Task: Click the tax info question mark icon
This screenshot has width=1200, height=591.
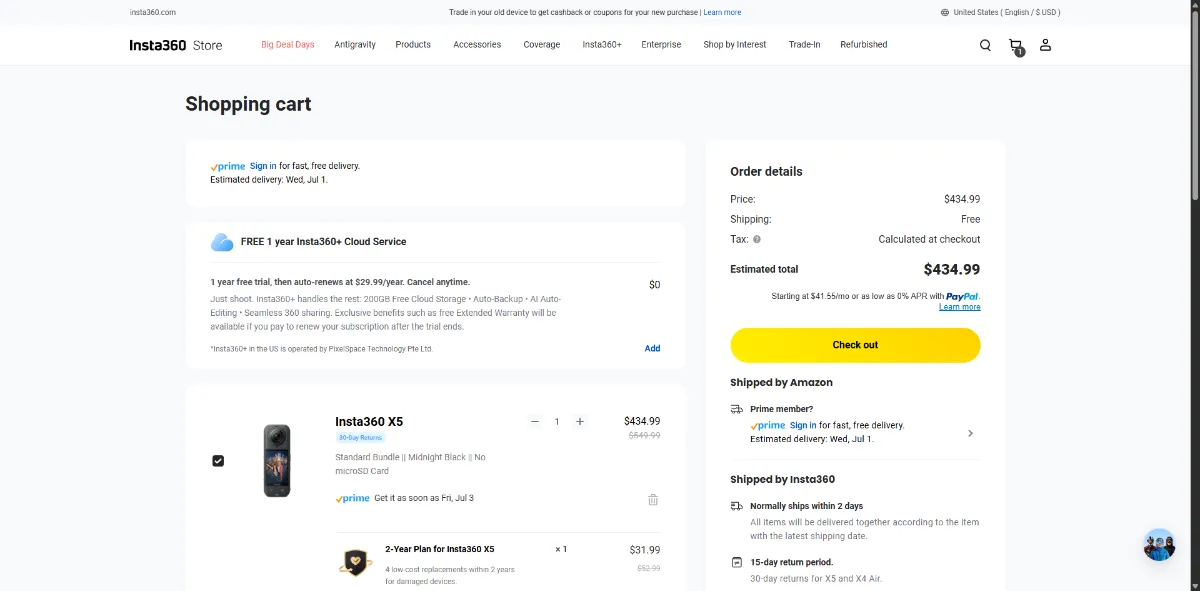Action: (757, 240)
